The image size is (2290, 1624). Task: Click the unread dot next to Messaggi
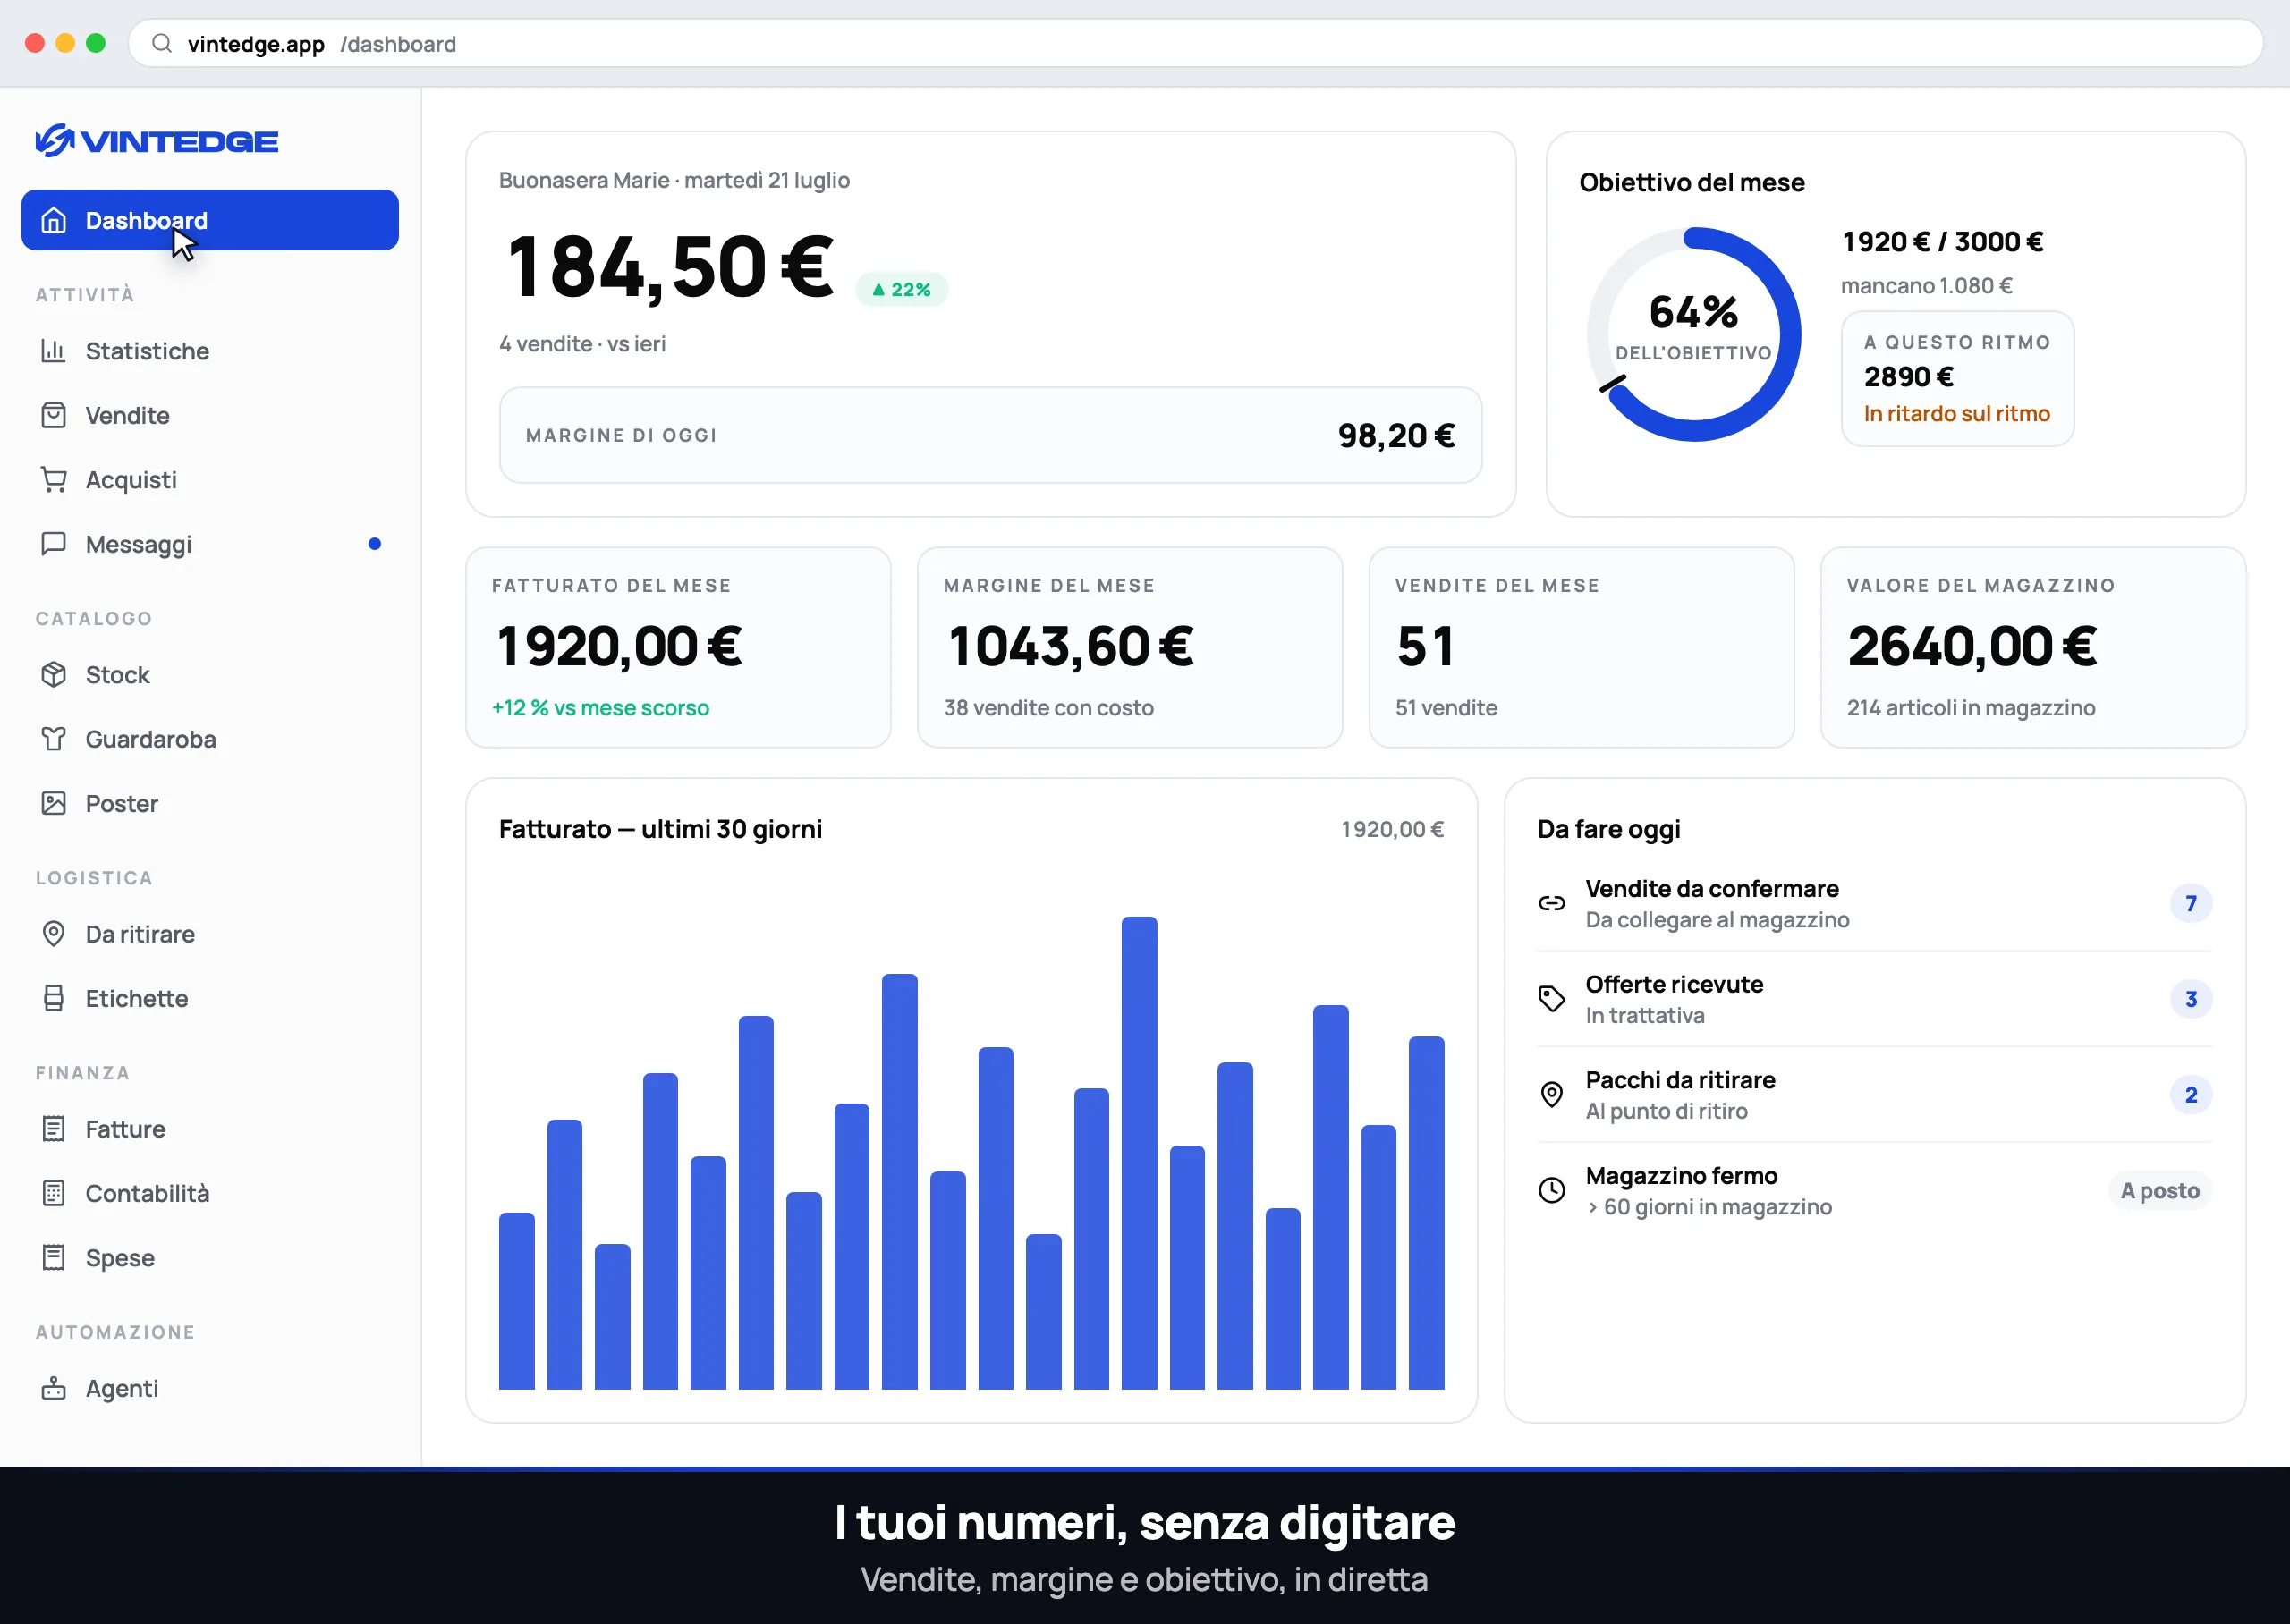pyautogui.click(x=375, y=544)
